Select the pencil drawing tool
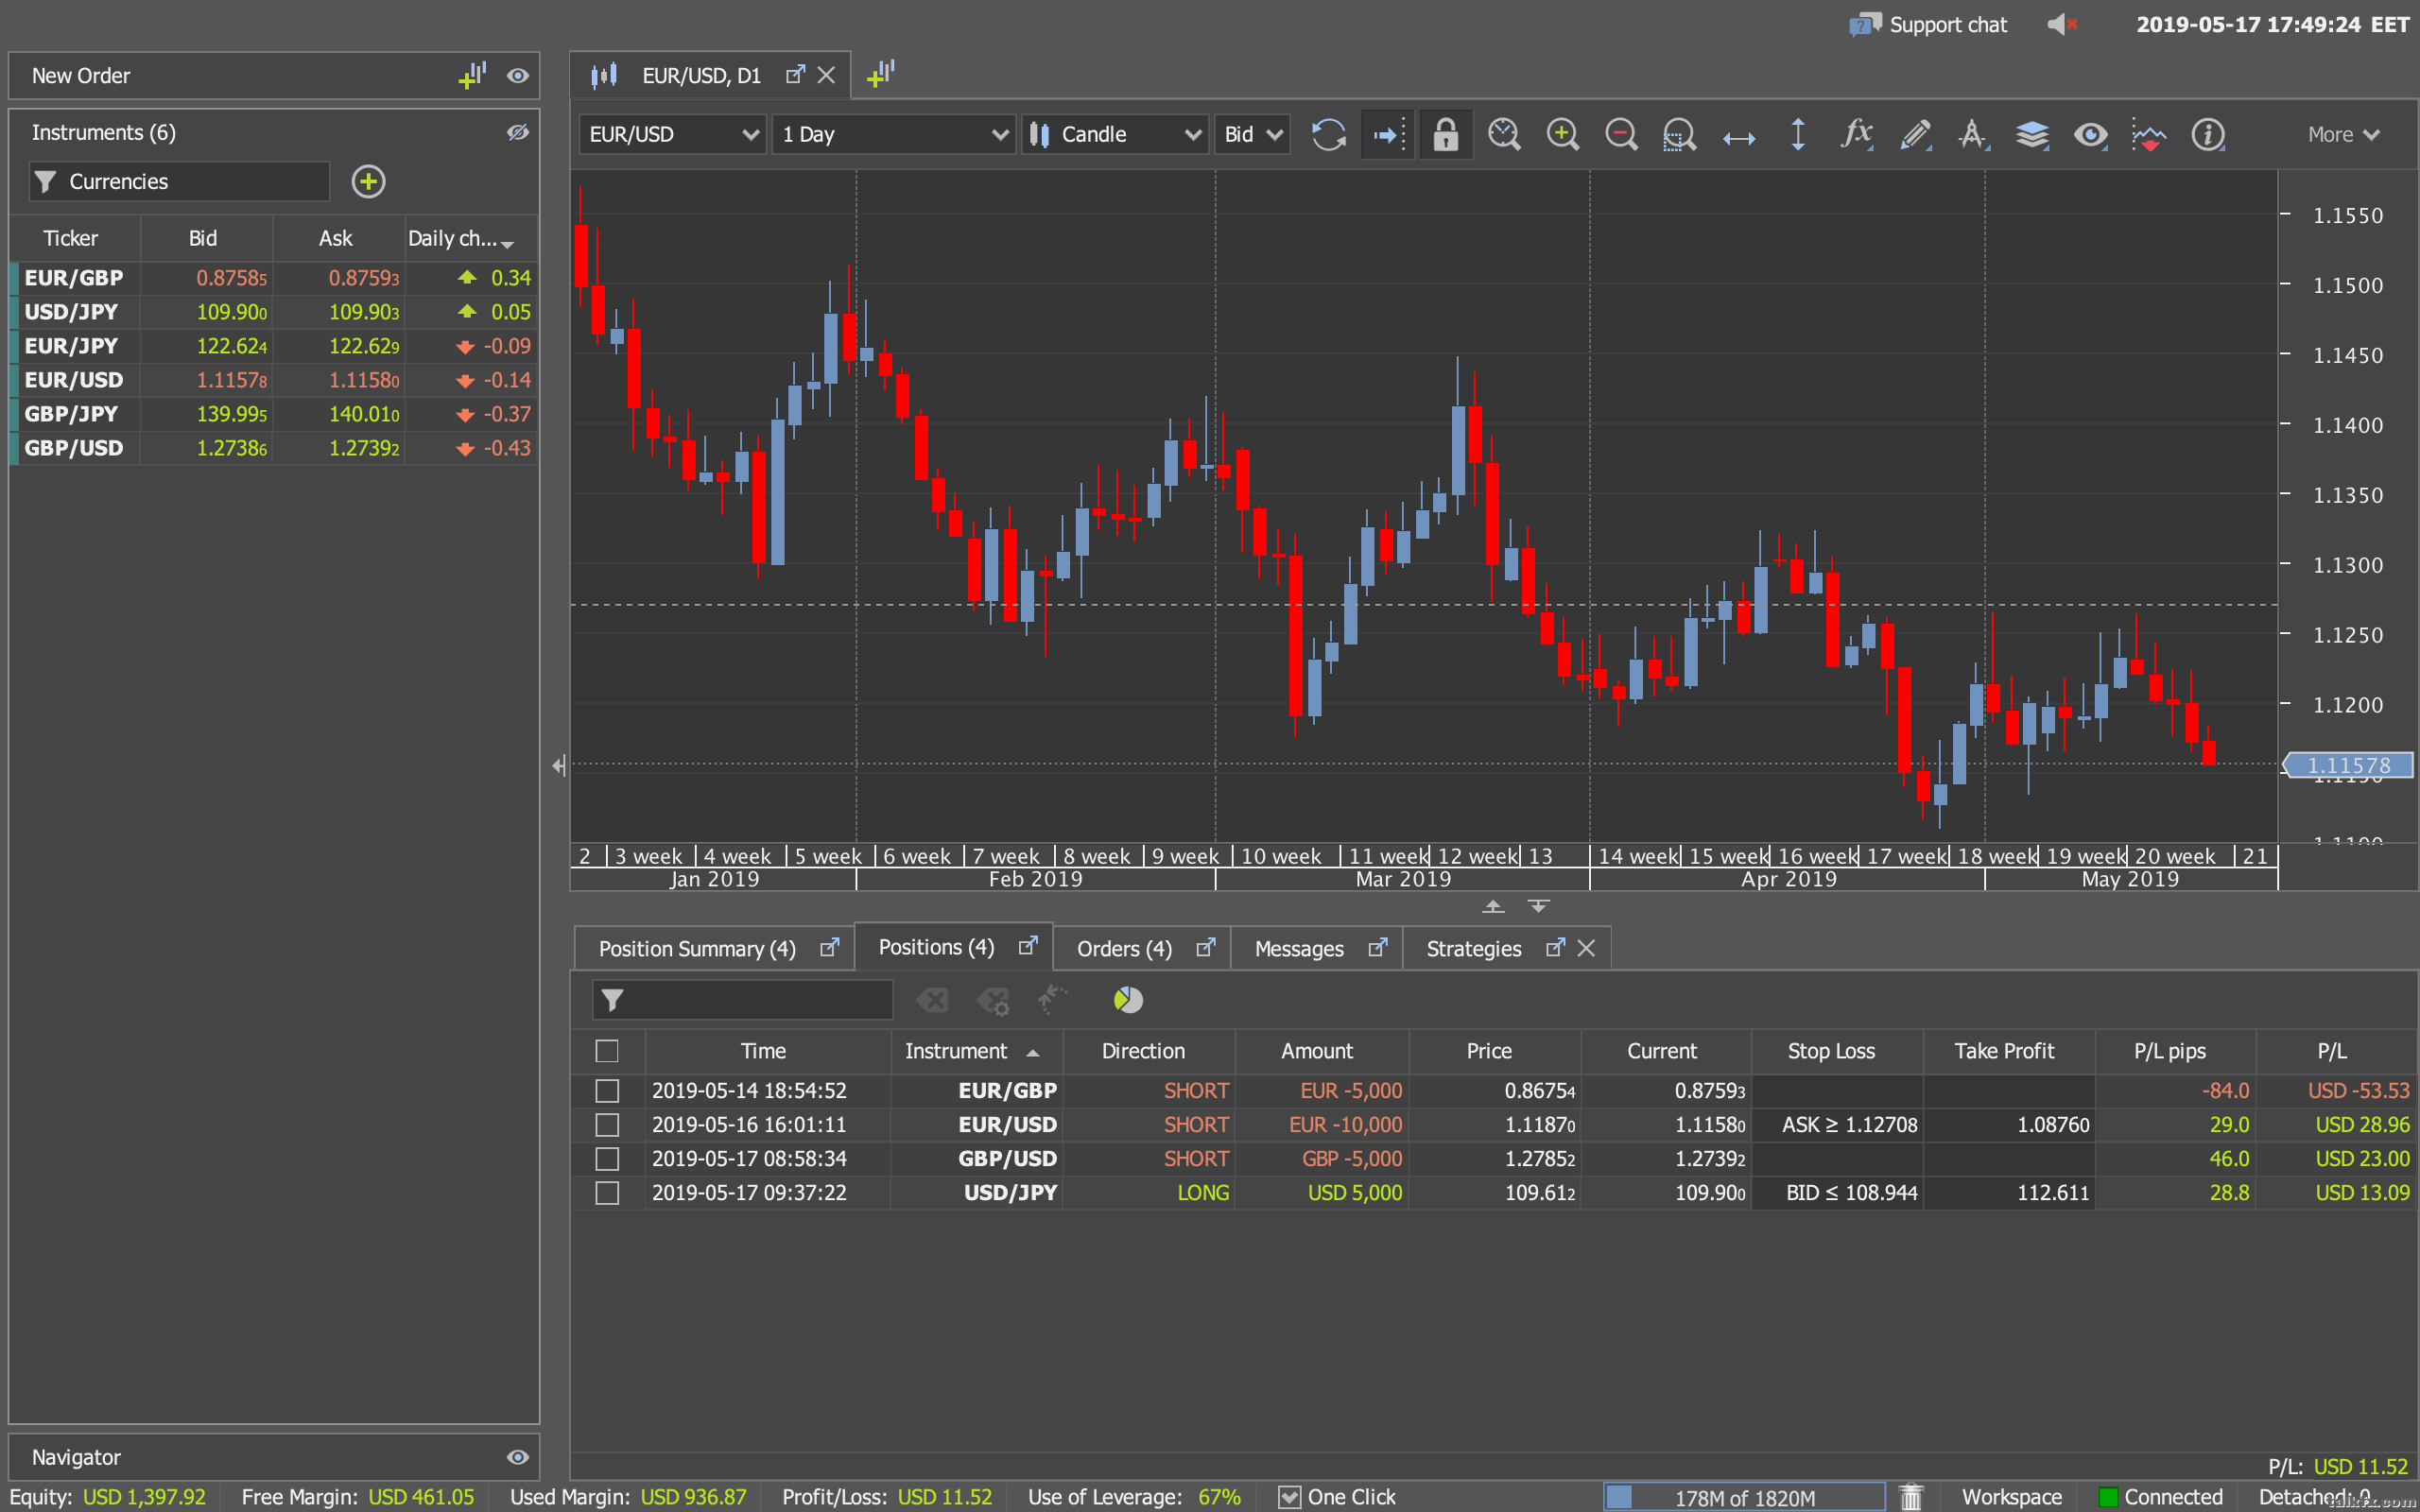The width and height of the screenshot is (2420, 1512). tap(1915, 134)
